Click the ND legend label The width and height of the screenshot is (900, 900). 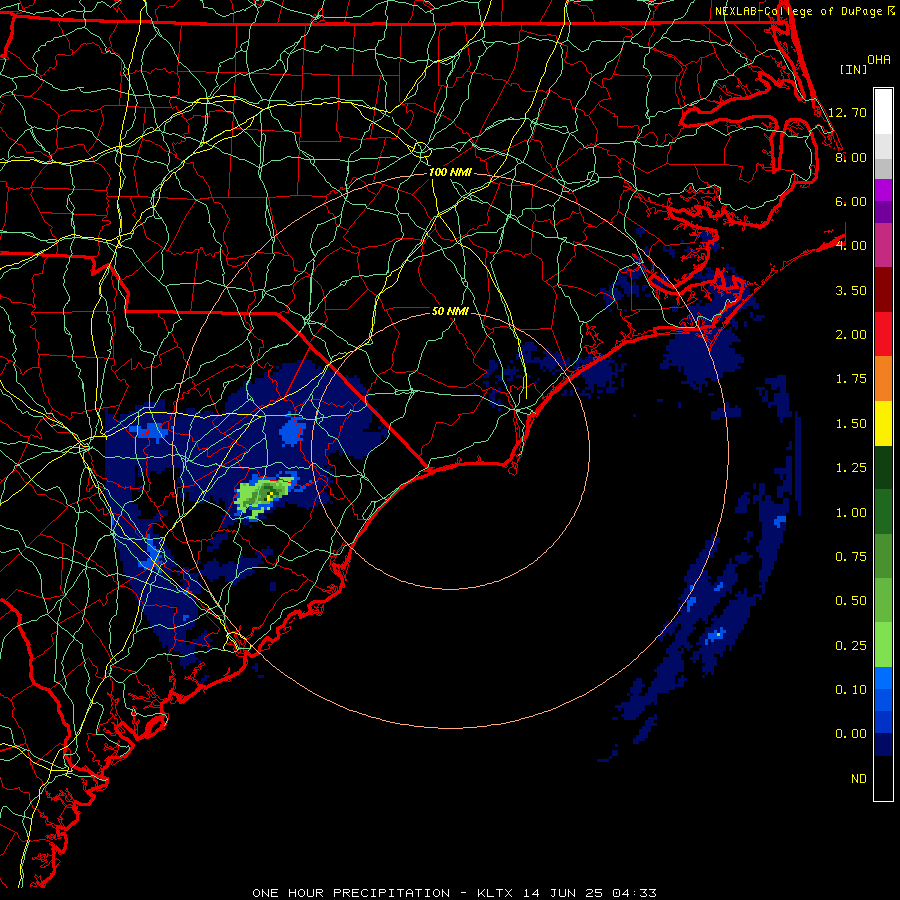[859, 779]
